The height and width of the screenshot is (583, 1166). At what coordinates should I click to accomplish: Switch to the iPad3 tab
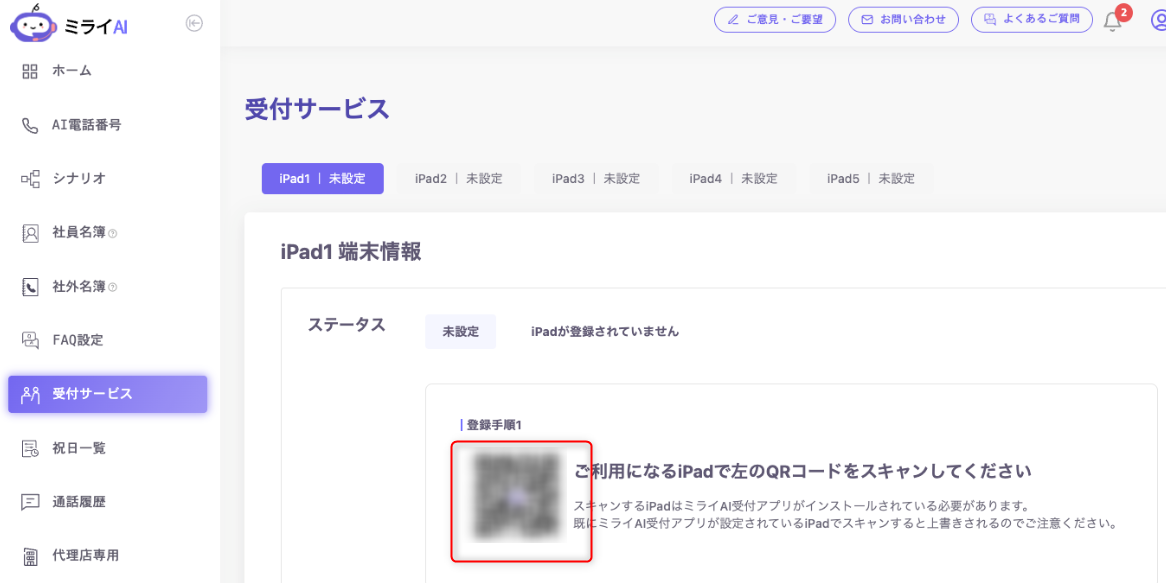(x=595, y=179)
